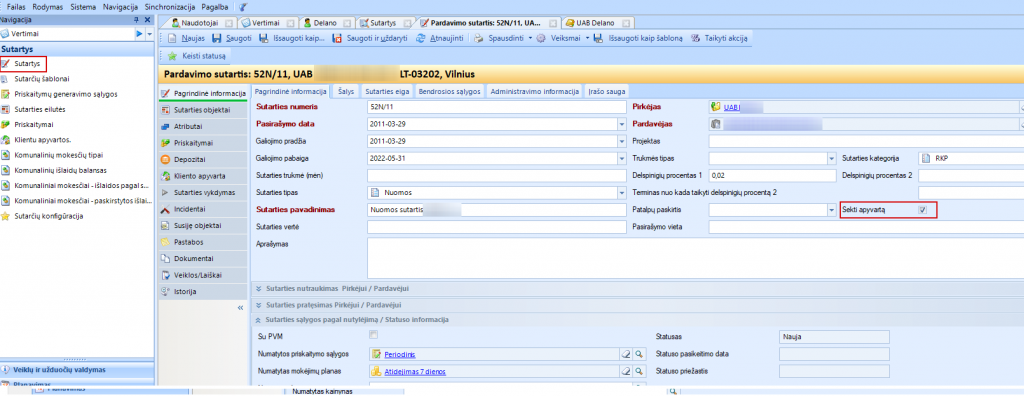The image size is (1024, 397).
Task: Click the Naujas toolbar button
Action: 187,39
